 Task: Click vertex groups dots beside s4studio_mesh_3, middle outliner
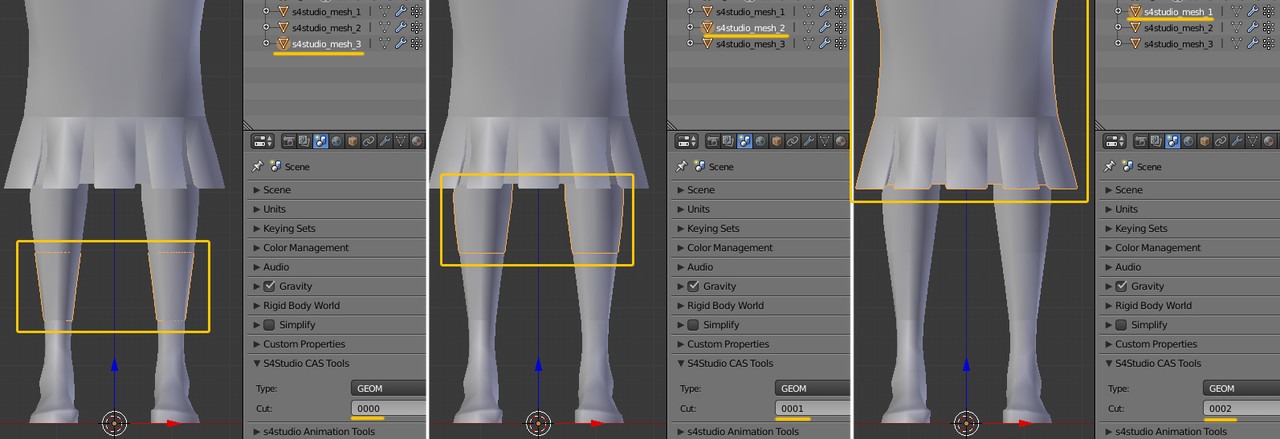pyautogui.click(x=841, y=43)
